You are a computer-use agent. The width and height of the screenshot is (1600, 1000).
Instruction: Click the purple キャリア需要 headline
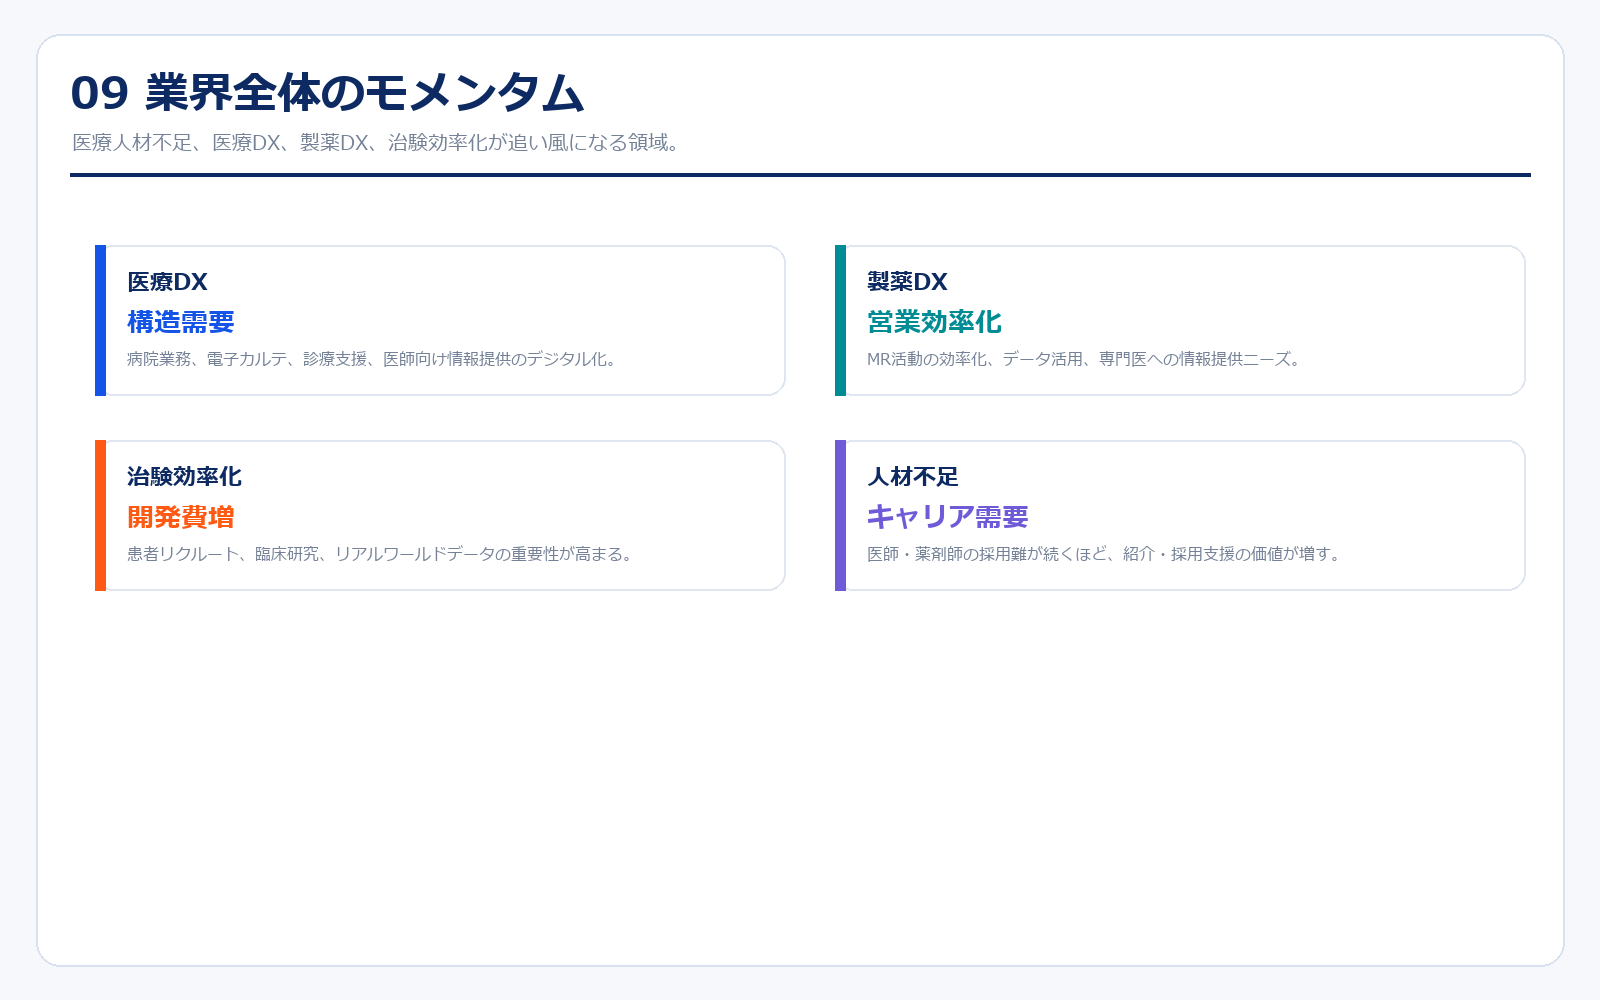[948, 517]
